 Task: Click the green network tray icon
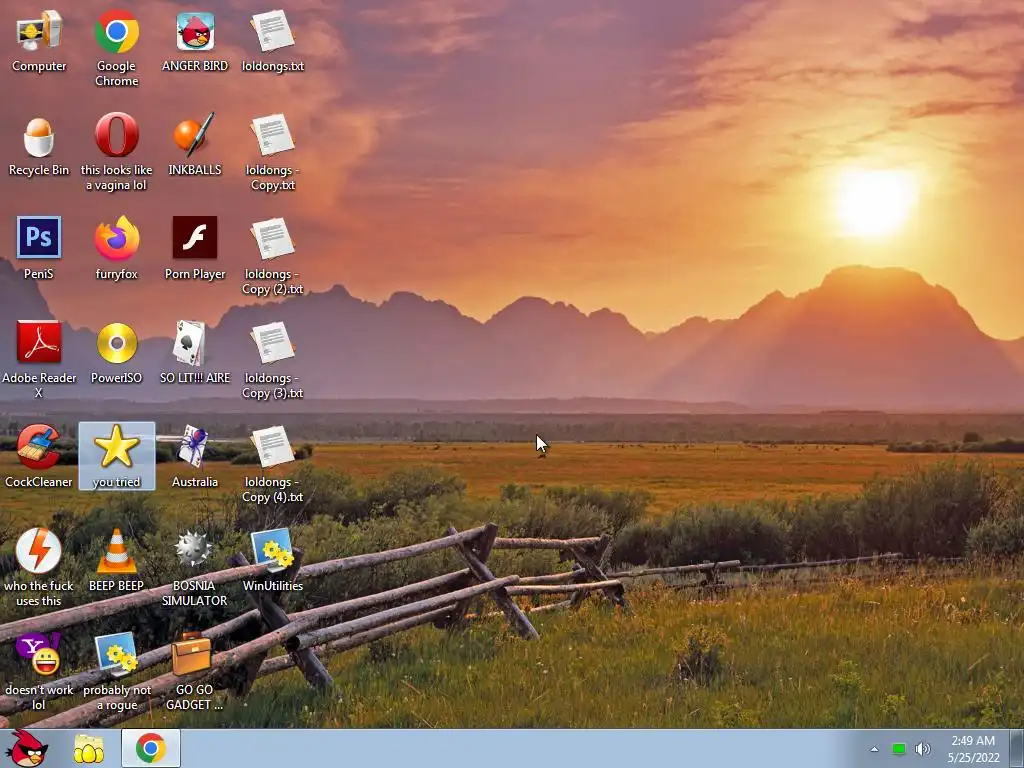(x=899, y=749)
